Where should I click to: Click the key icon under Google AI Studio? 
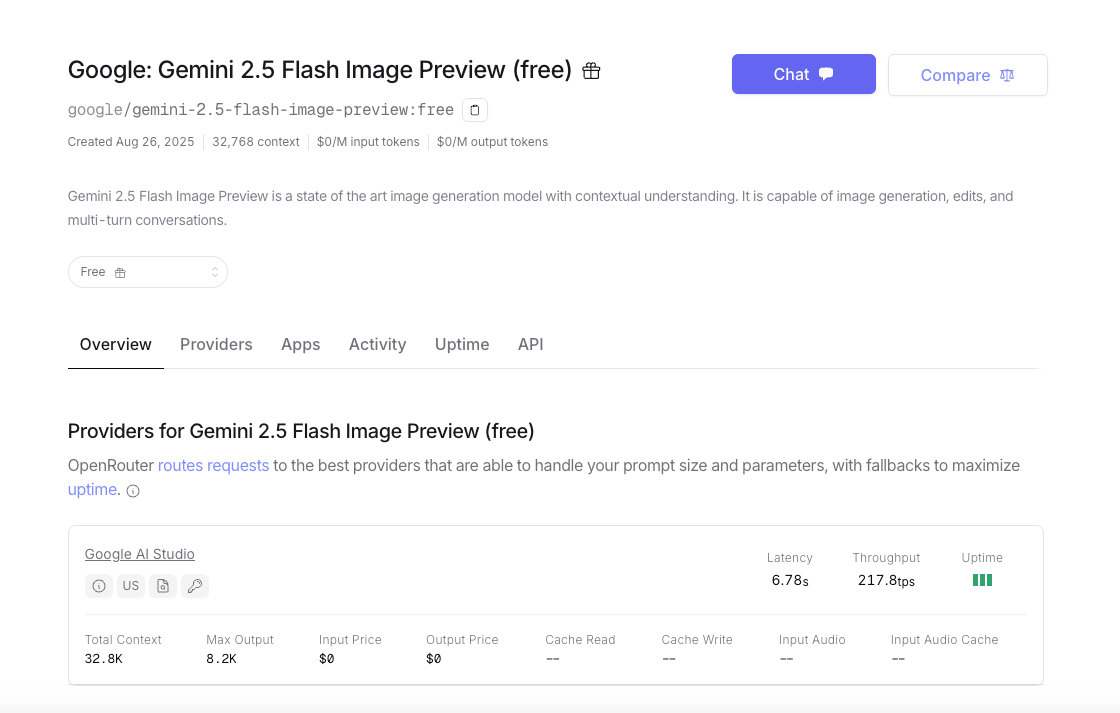pos(195,586)
